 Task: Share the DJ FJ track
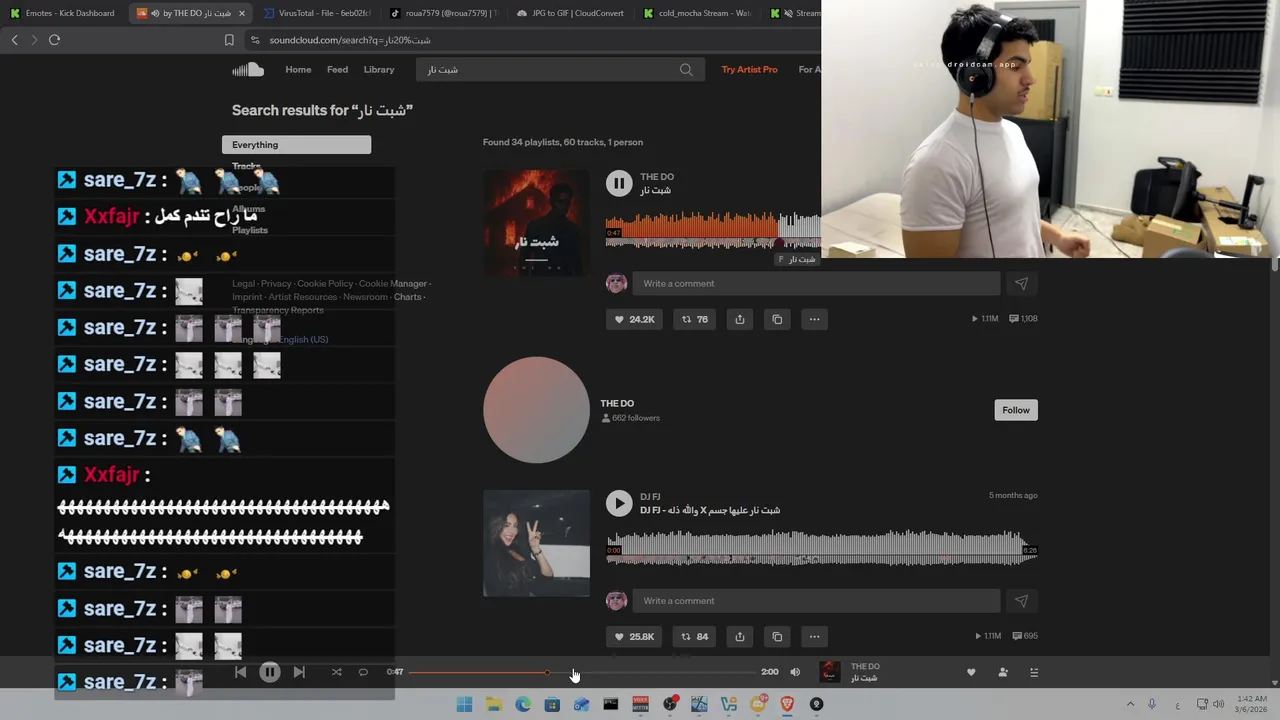(x=740, y=636)
